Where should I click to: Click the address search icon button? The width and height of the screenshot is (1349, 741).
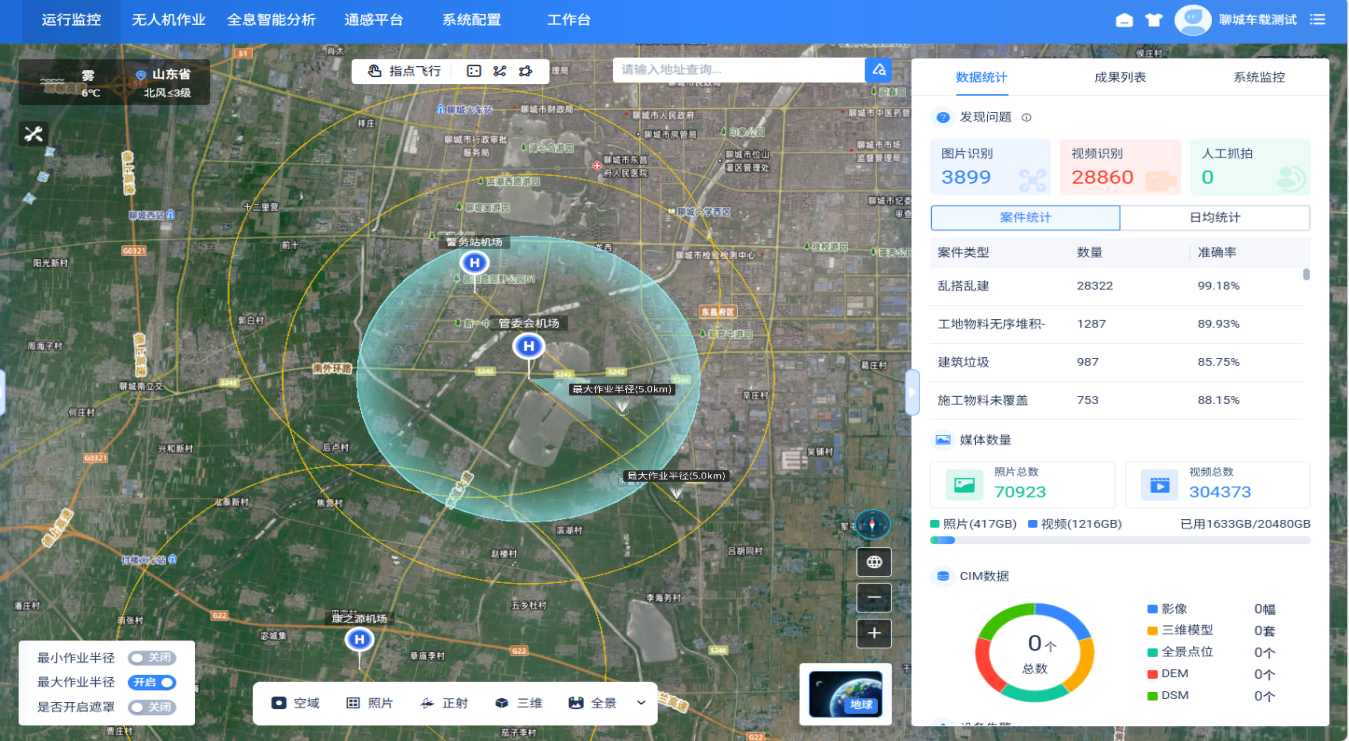(878, 70)
